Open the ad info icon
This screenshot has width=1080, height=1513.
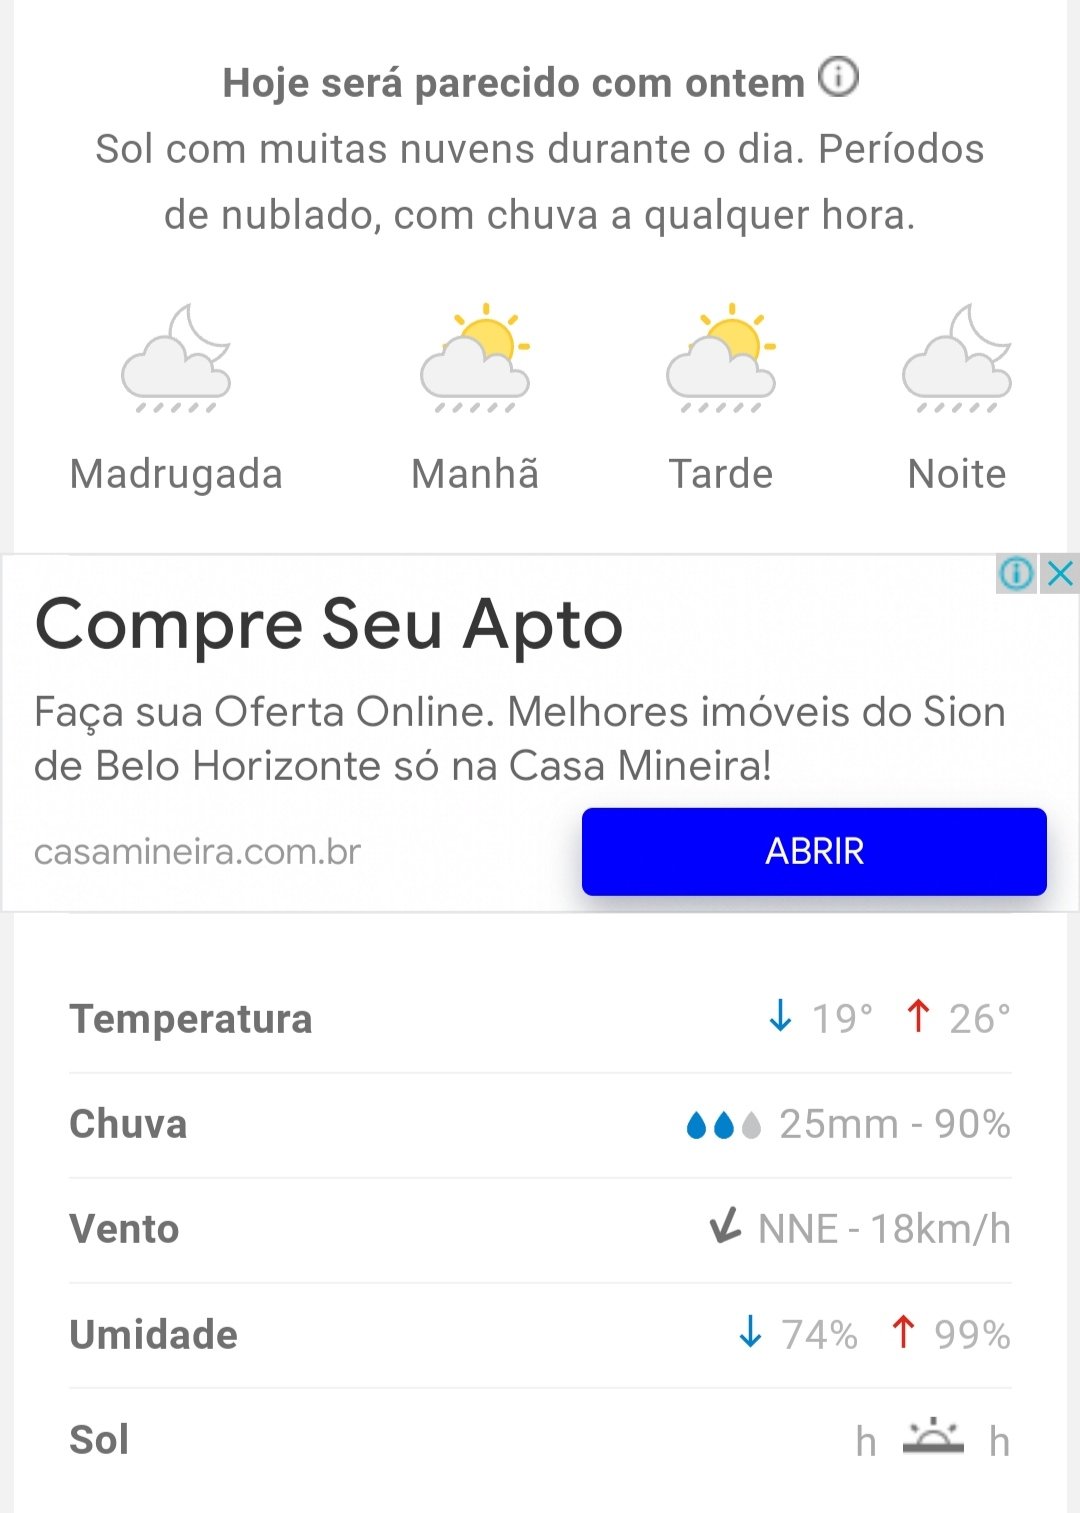tap(1016, 574)
